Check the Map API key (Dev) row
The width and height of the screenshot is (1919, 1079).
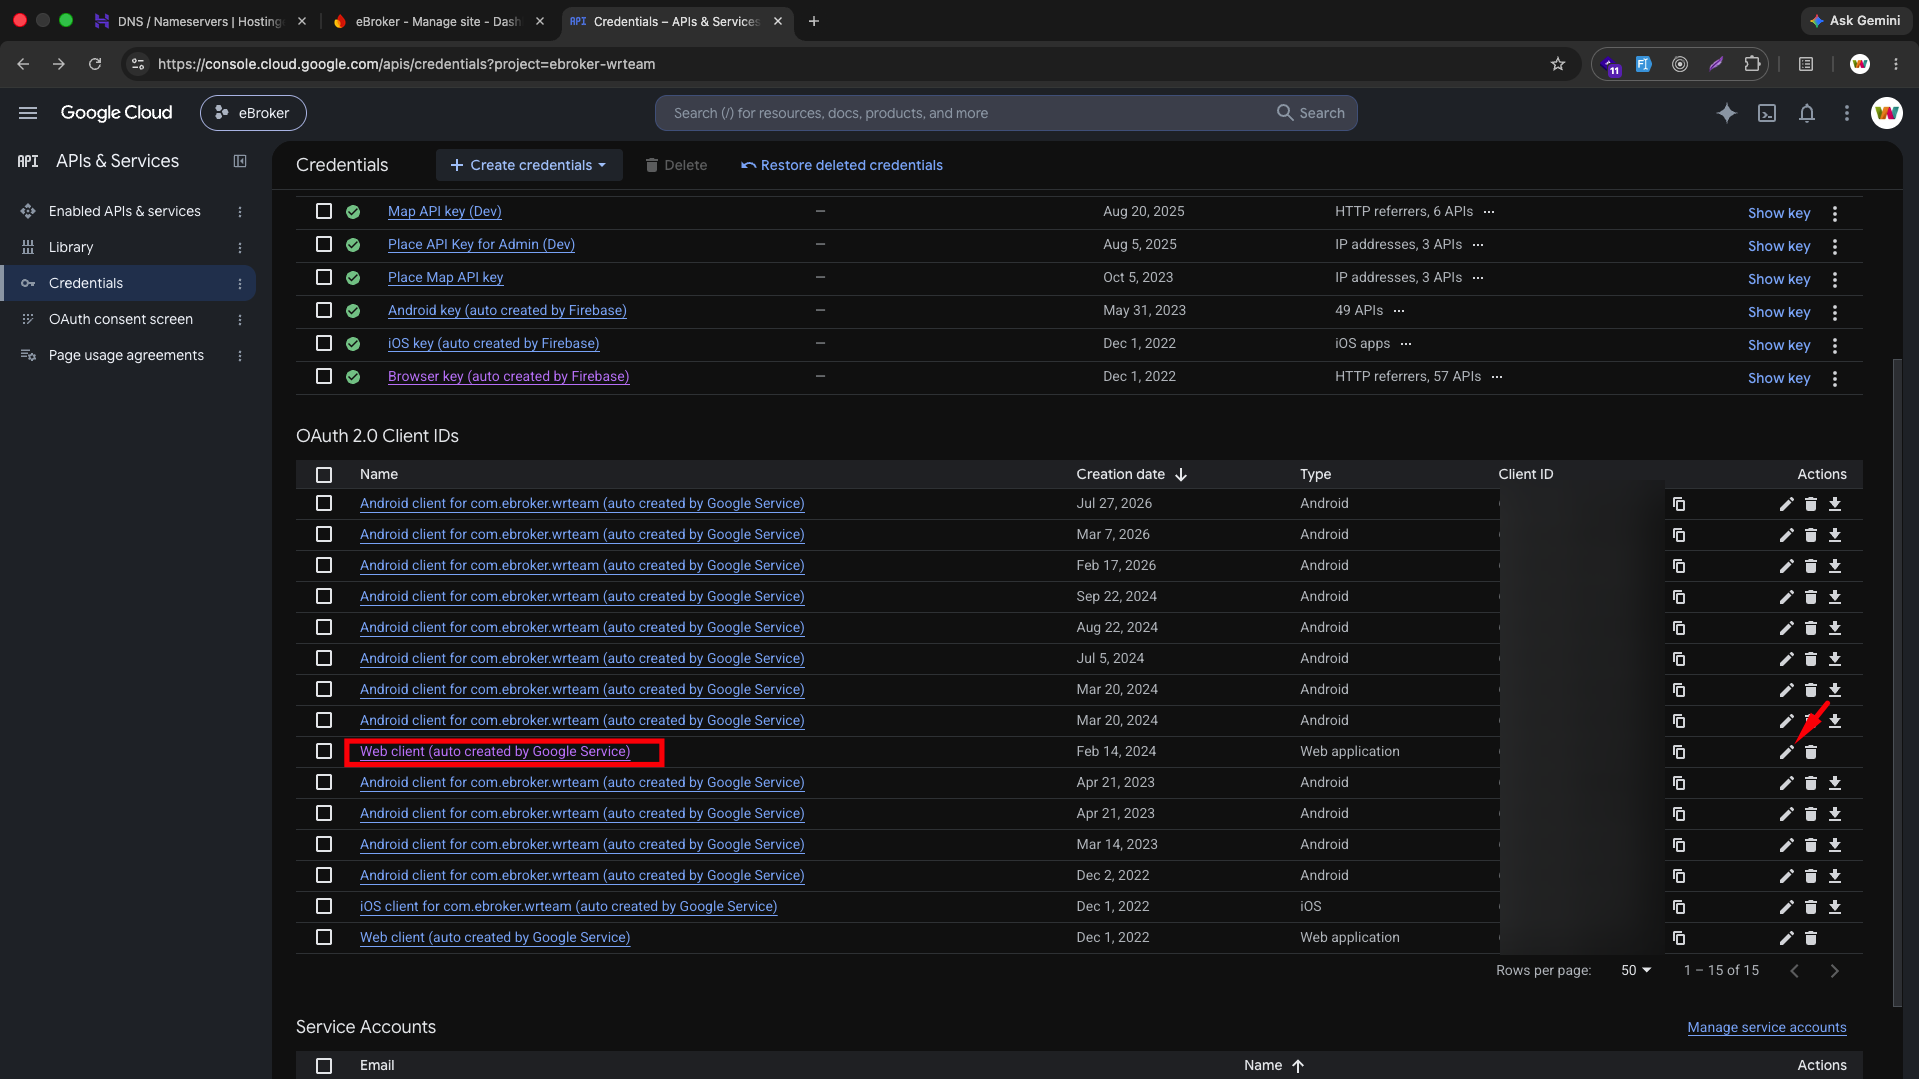pos(324,211)
